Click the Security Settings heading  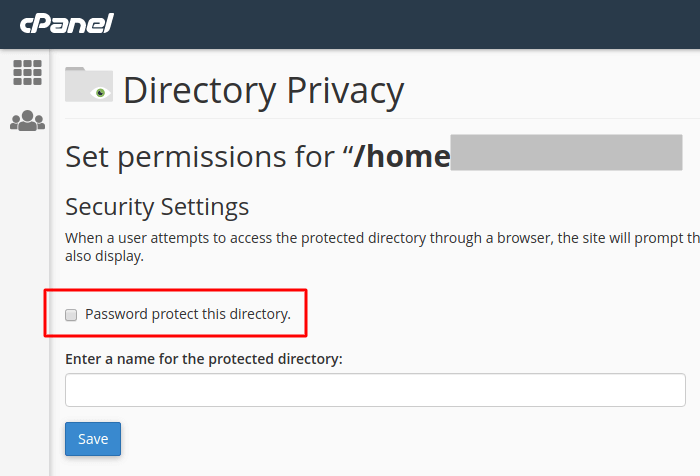point(157,207)
